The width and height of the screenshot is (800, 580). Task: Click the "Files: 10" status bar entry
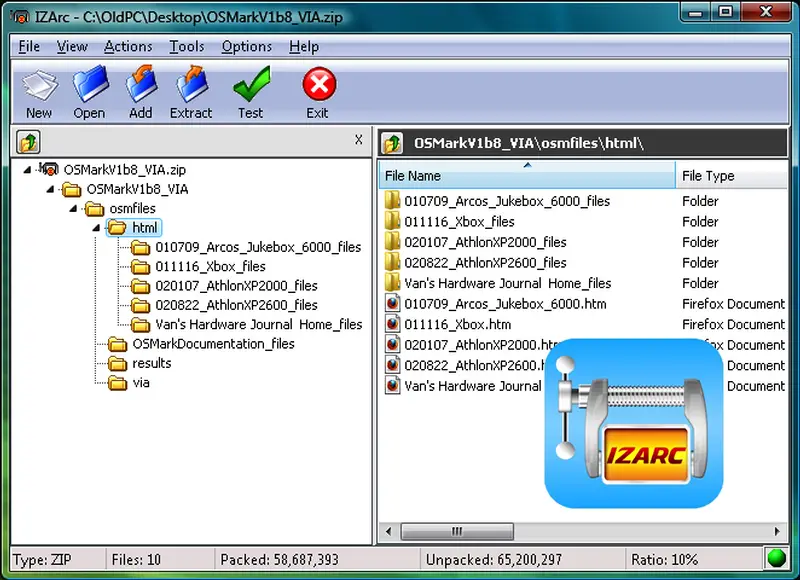pos(136,560)
